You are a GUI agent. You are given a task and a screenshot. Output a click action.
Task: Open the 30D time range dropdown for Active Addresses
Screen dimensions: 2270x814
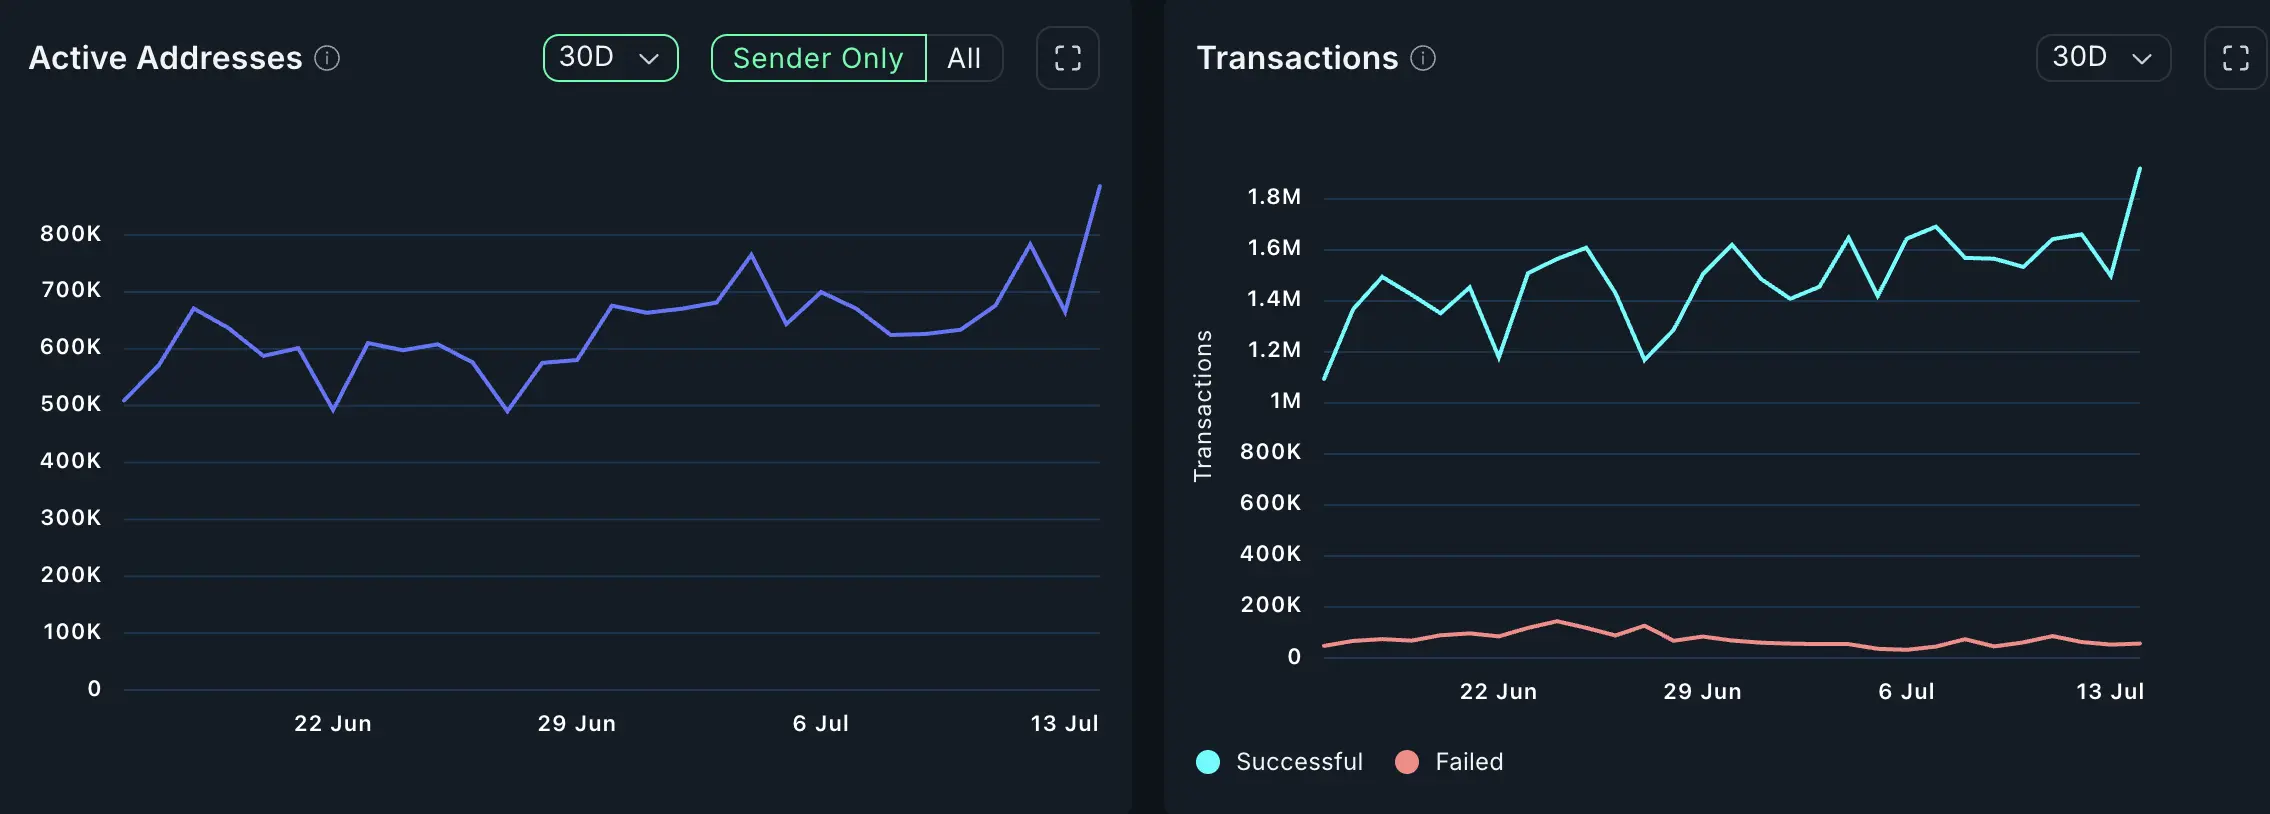tap(610, 58)
